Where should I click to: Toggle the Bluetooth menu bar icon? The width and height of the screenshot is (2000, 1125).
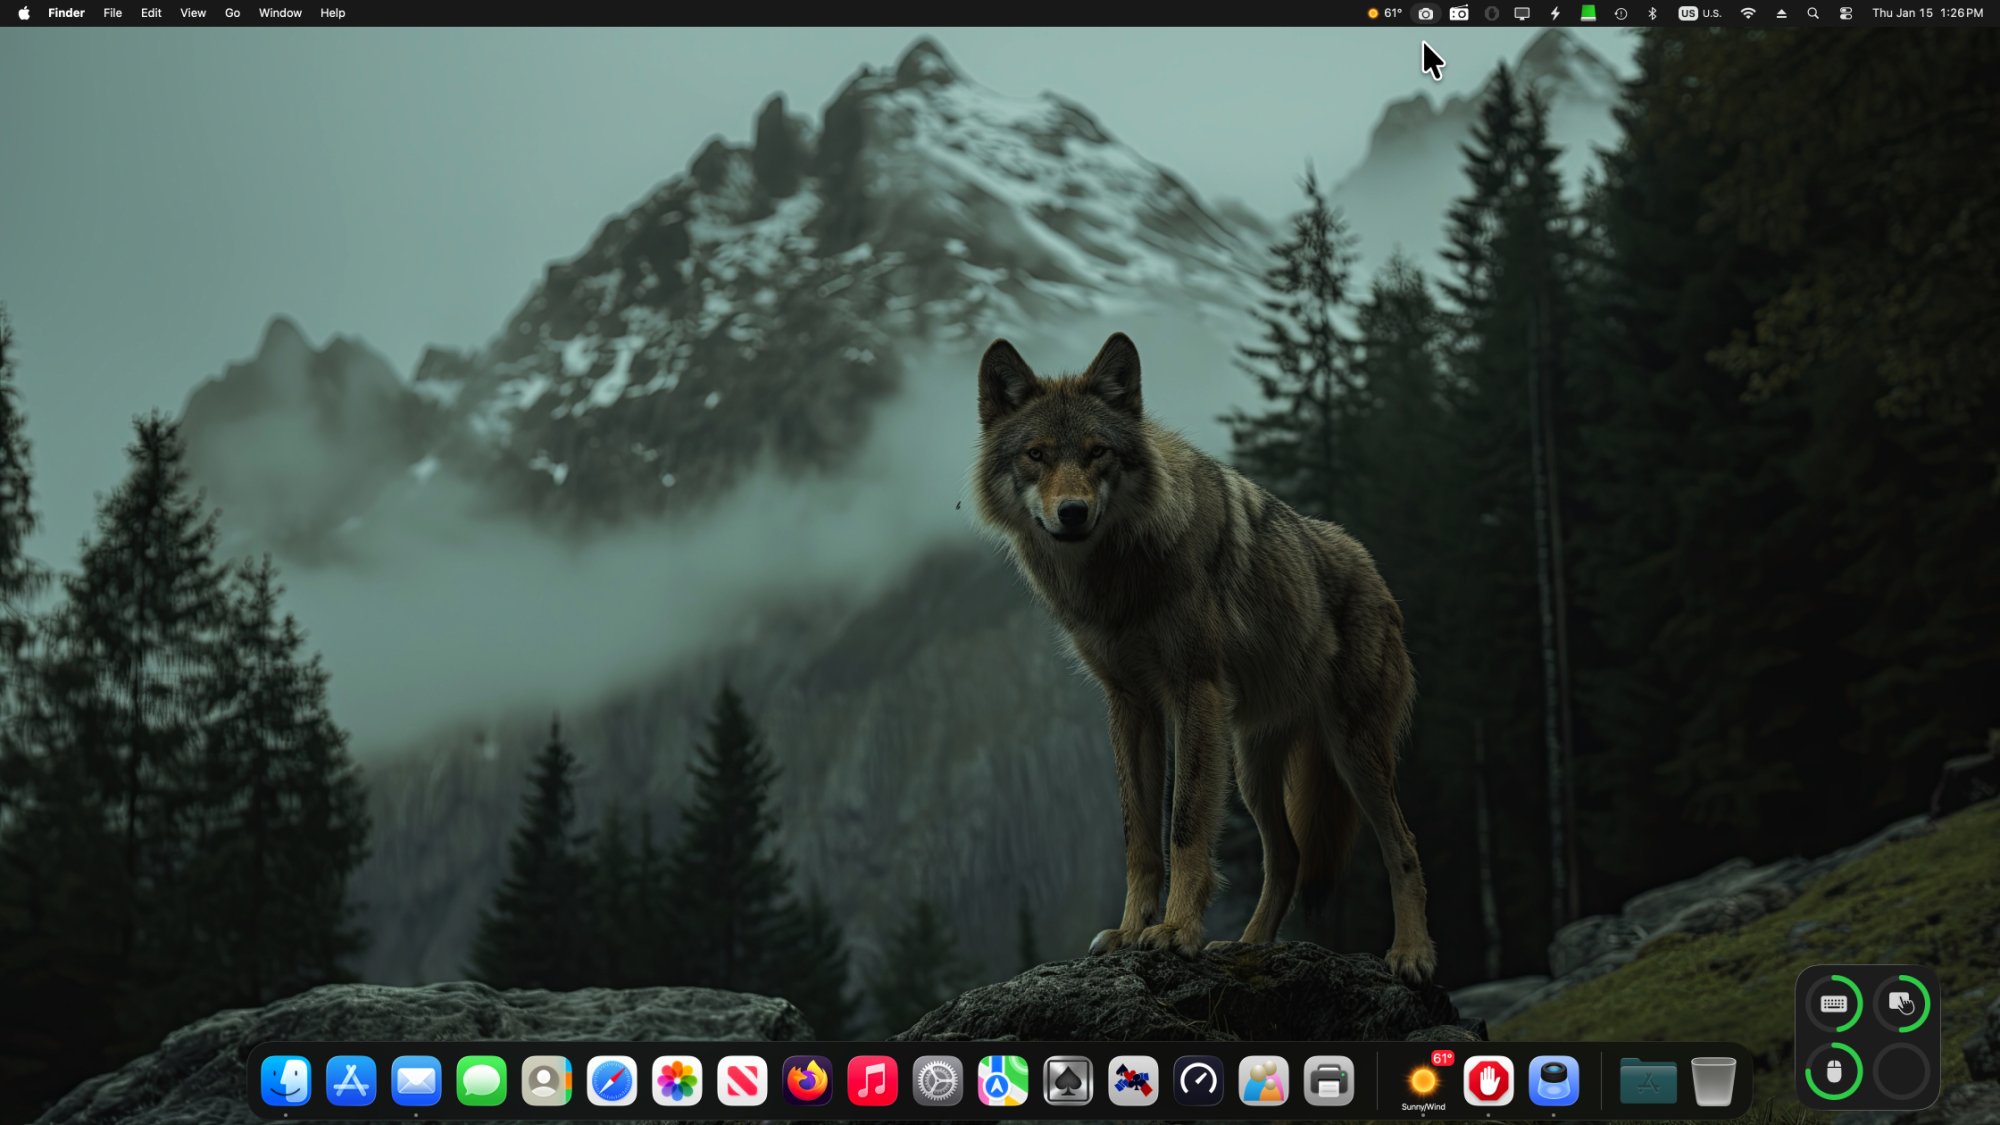[x=1652, y=13]
